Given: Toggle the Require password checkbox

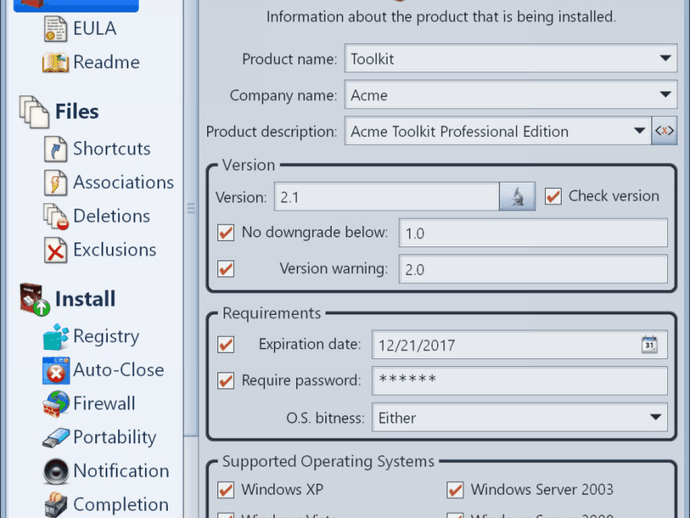Looking at the screenshot, I should pos(226,381).
